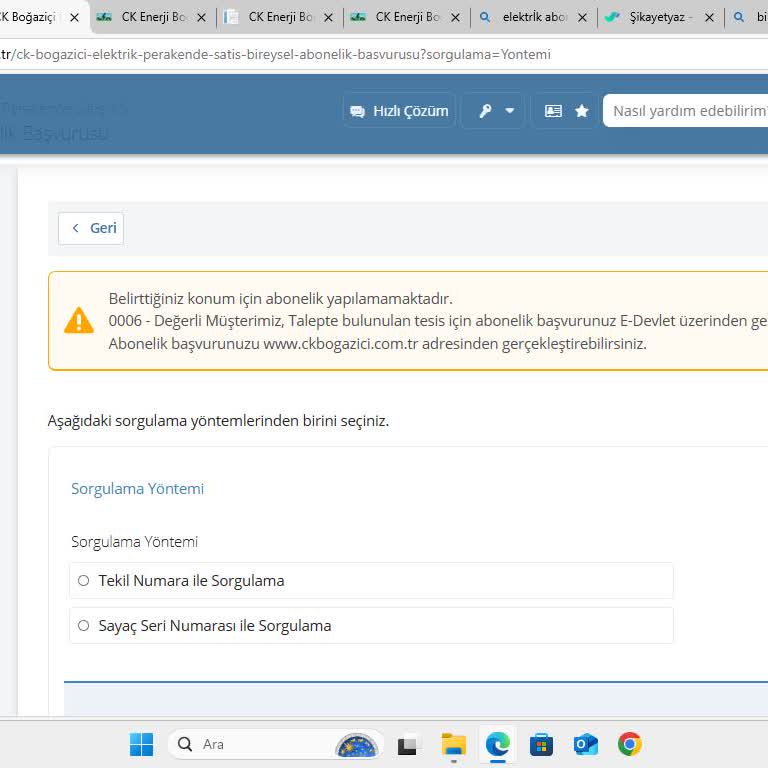This screenshot has width=768, height=768.
Task: Click the Hızlı Çözüm button
Action: click(x=399, y=111)
